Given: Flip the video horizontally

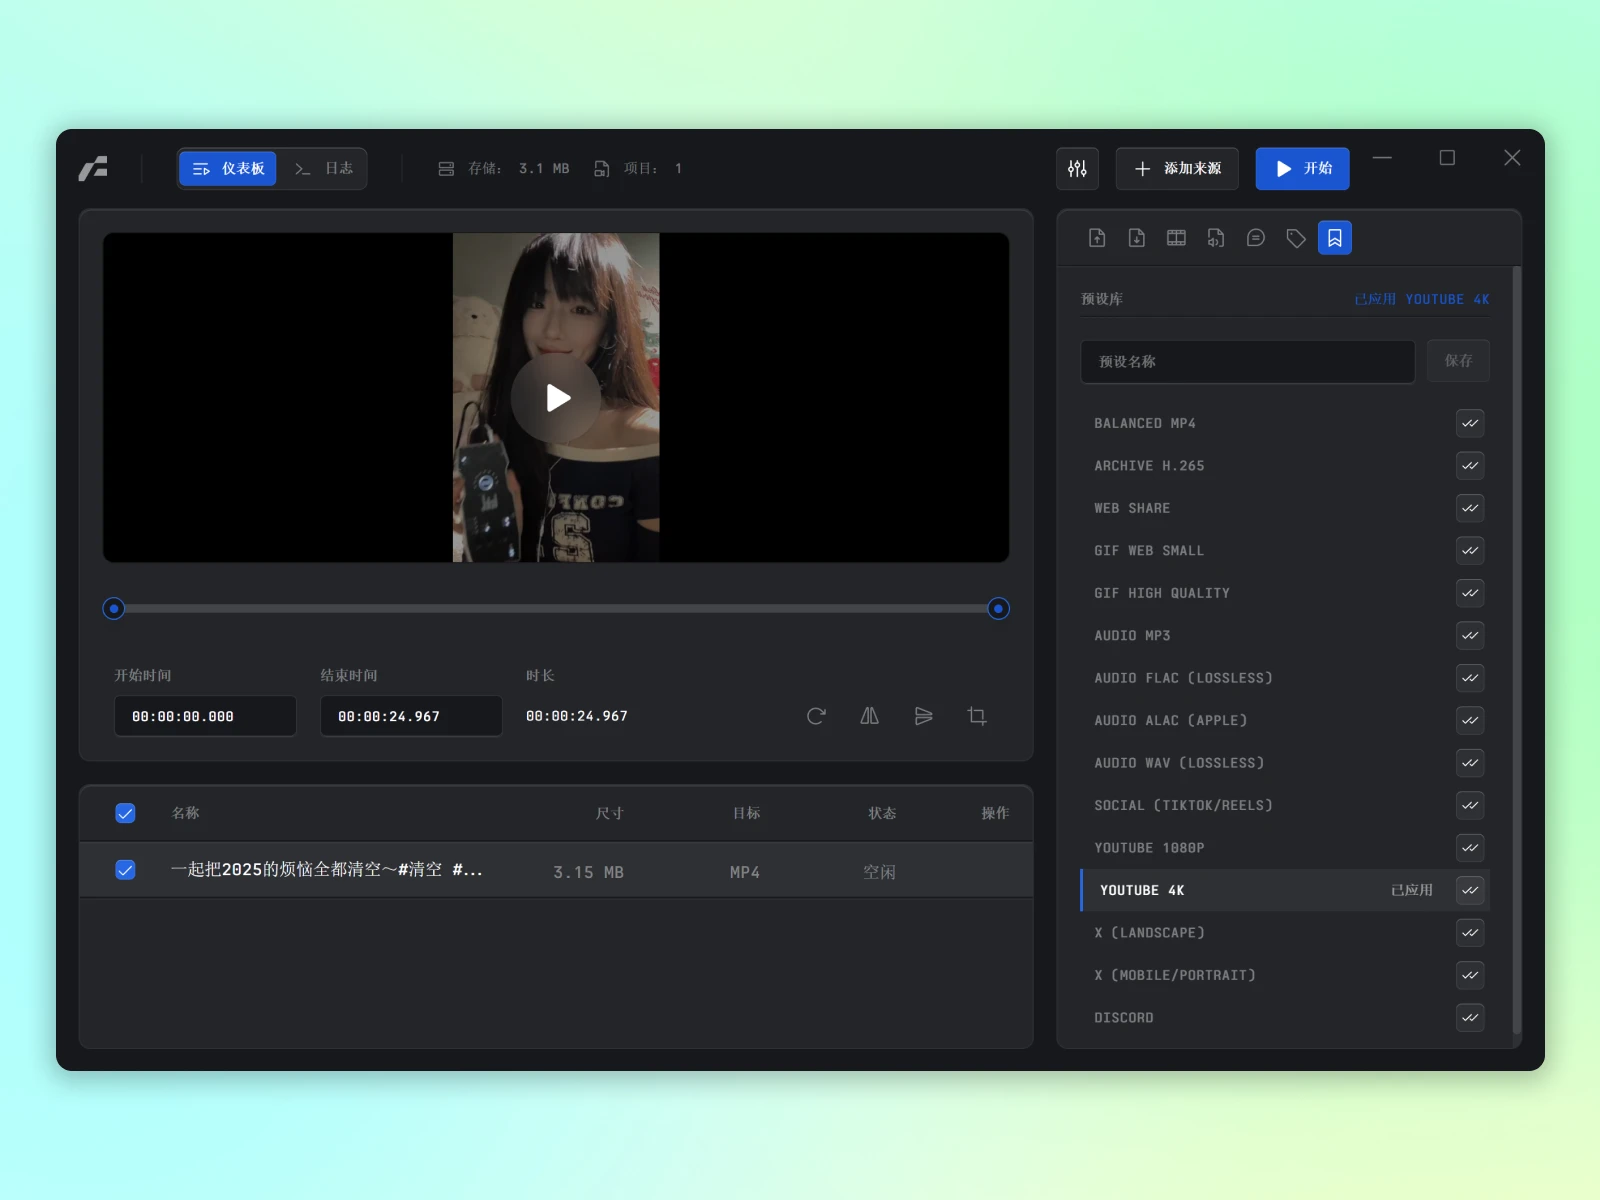Looking at the screenshot, I should click(x=869, y=716).
